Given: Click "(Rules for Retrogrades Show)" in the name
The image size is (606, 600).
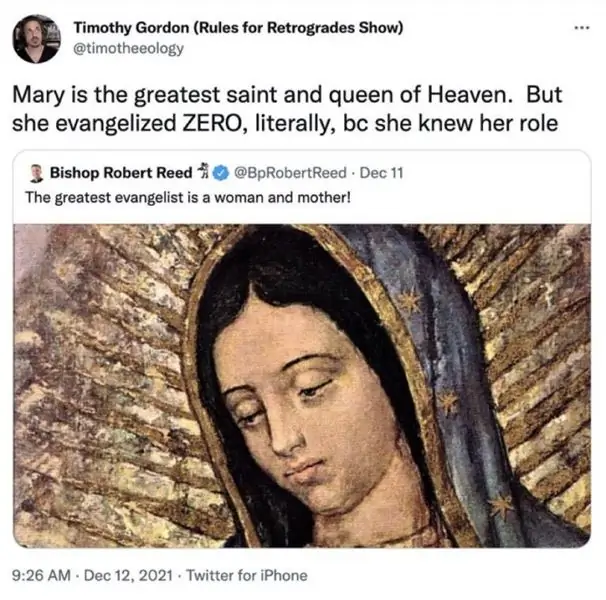Looking at the screenshot, I should (298, 27).
